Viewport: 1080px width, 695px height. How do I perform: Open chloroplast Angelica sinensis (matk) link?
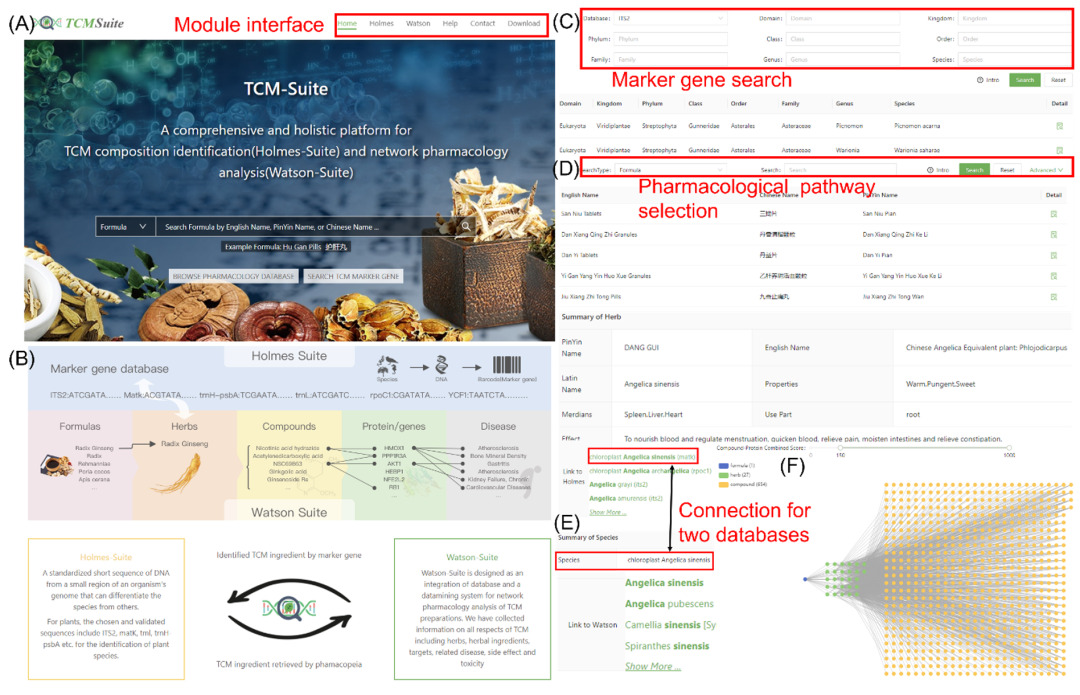(643, 457)
